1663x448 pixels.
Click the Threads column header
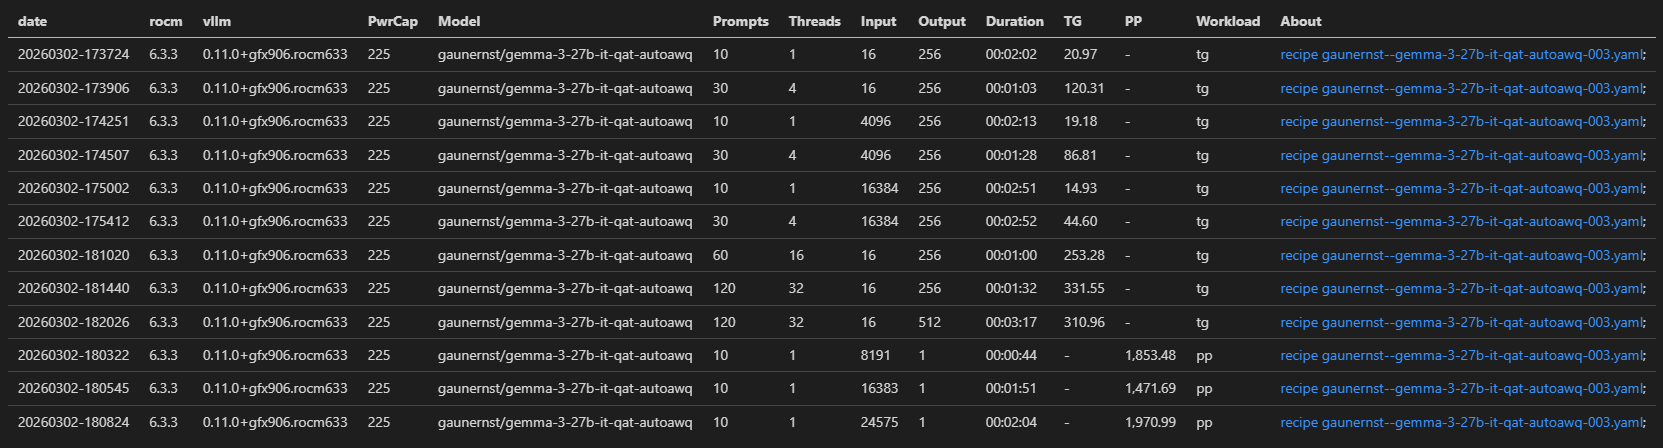[814, 21]
